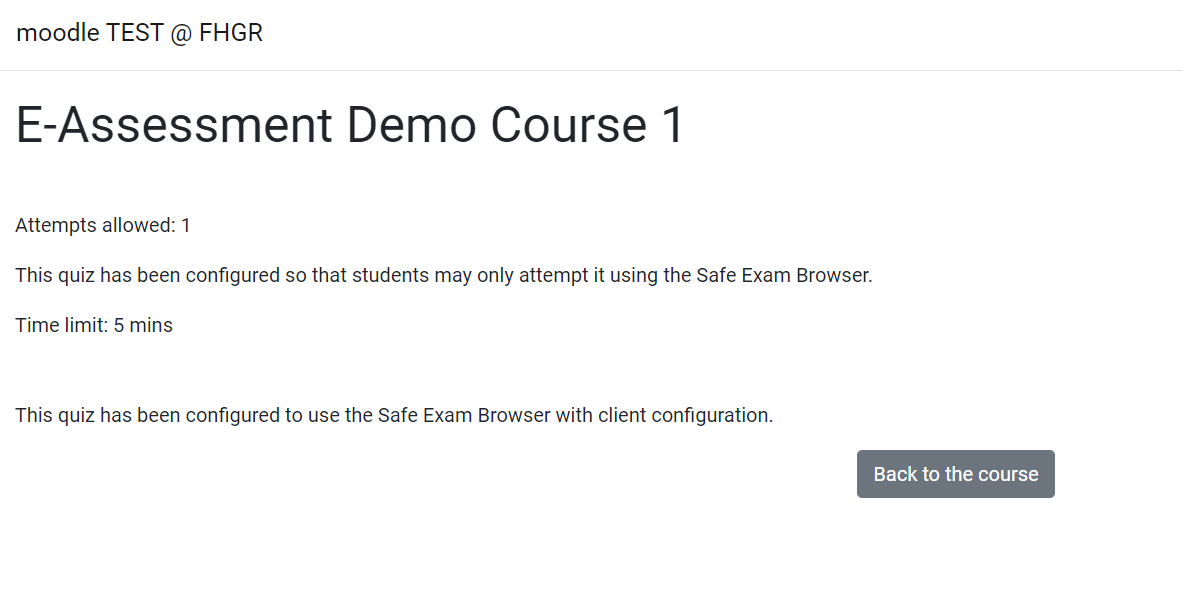Viewport: 1182px width, 600px height.
Task: Click the word Demo in the page heading
Action: point(412,124)
